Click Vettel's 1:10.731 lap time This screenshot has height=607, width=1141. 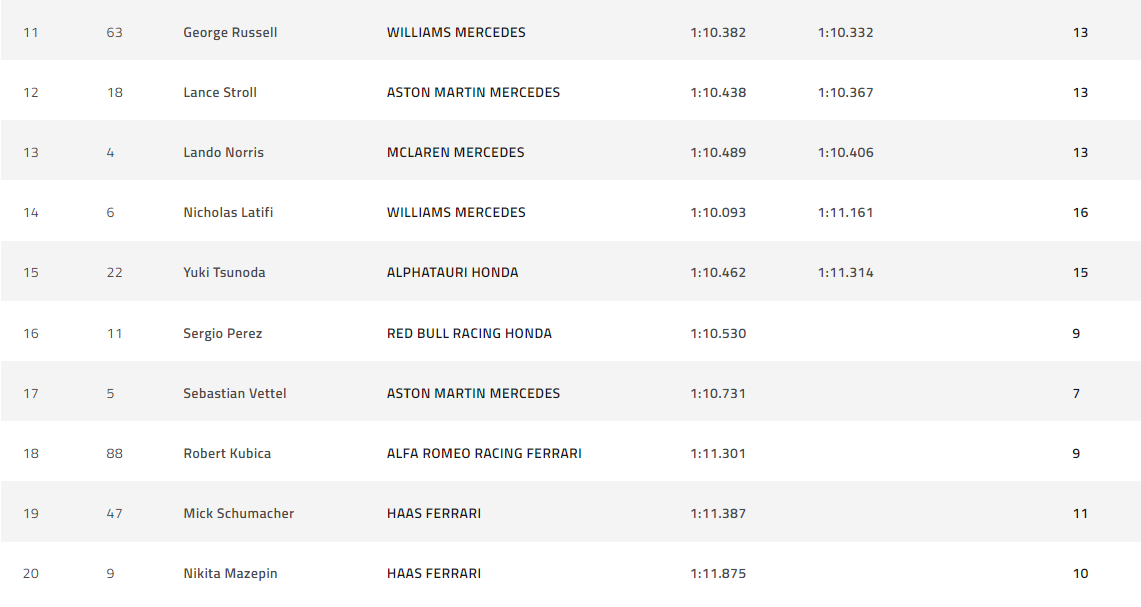pyautogui.click(x=718, y=393)
